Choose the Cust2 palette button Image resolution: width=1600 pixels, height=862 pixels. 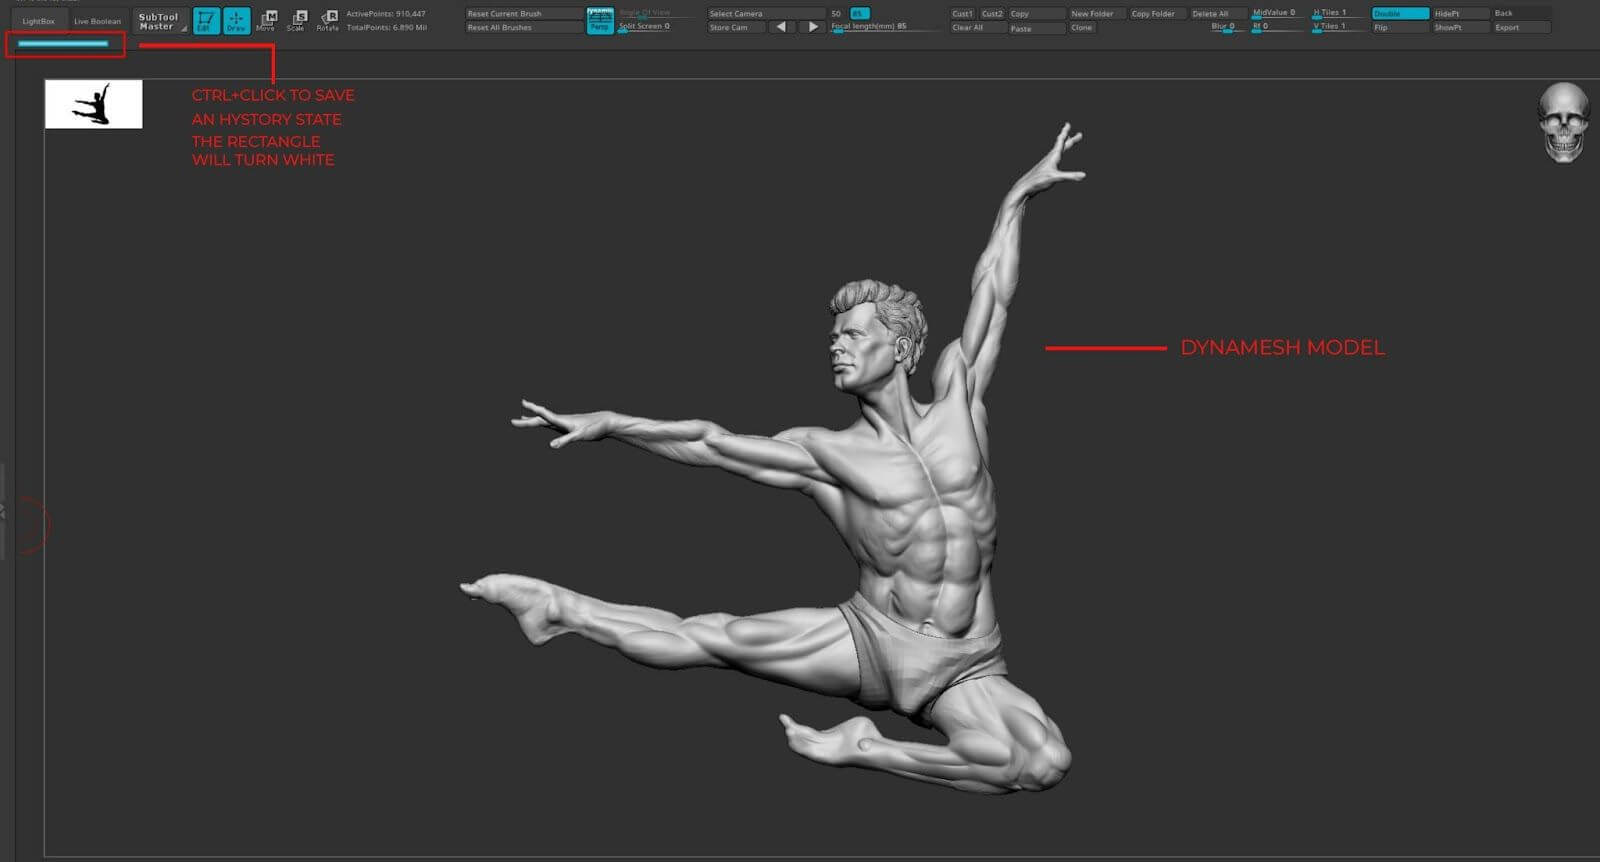tap(992, 14)
